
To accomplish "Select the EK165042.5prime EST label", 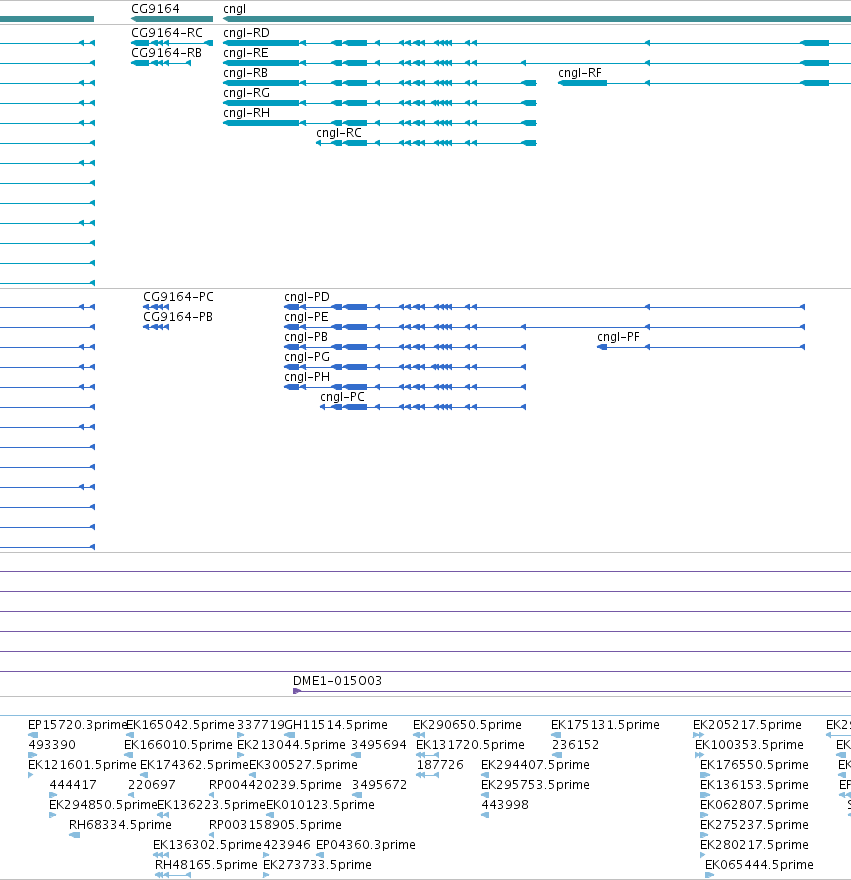I will tap(180, 725).
